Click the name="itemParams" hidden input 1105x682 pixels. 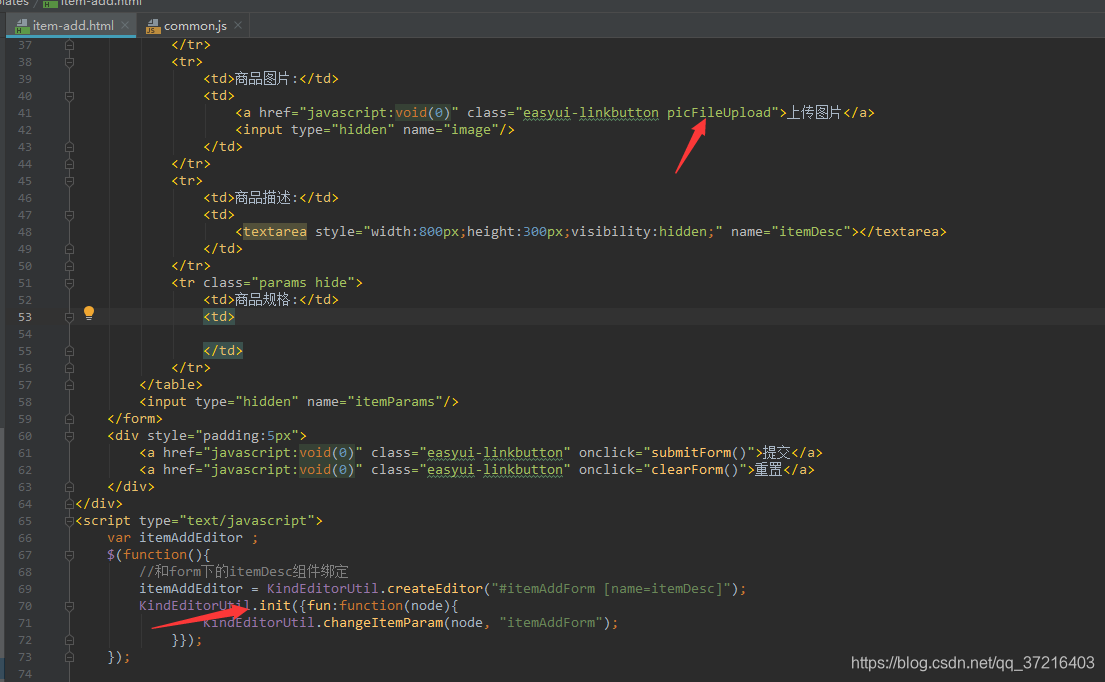pyautogui.click(x=299, y=402)
